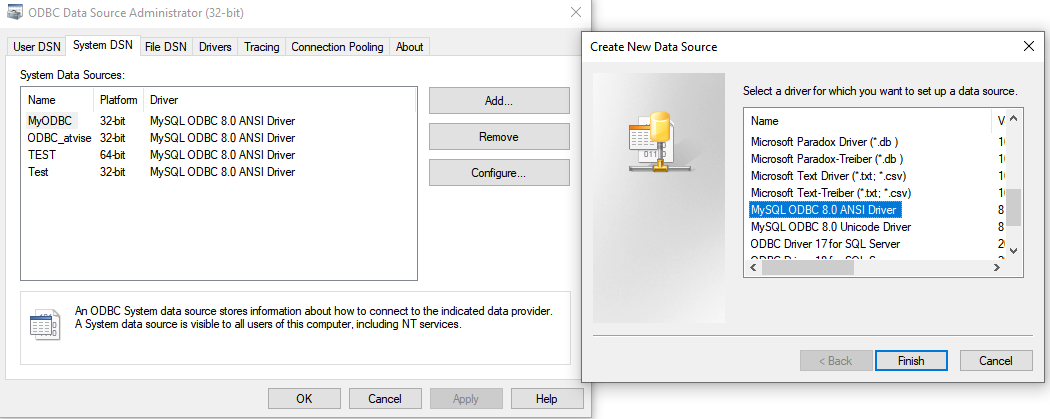Select the 64-bit TEST data source

218,155
